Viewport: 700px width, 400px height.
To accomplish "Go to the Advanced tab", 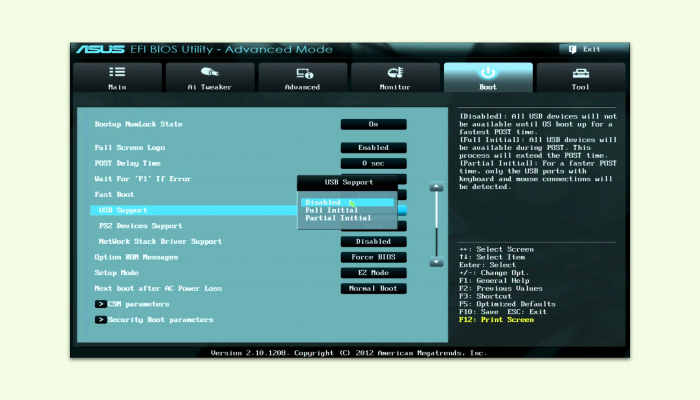I will [x=303, y=78].
